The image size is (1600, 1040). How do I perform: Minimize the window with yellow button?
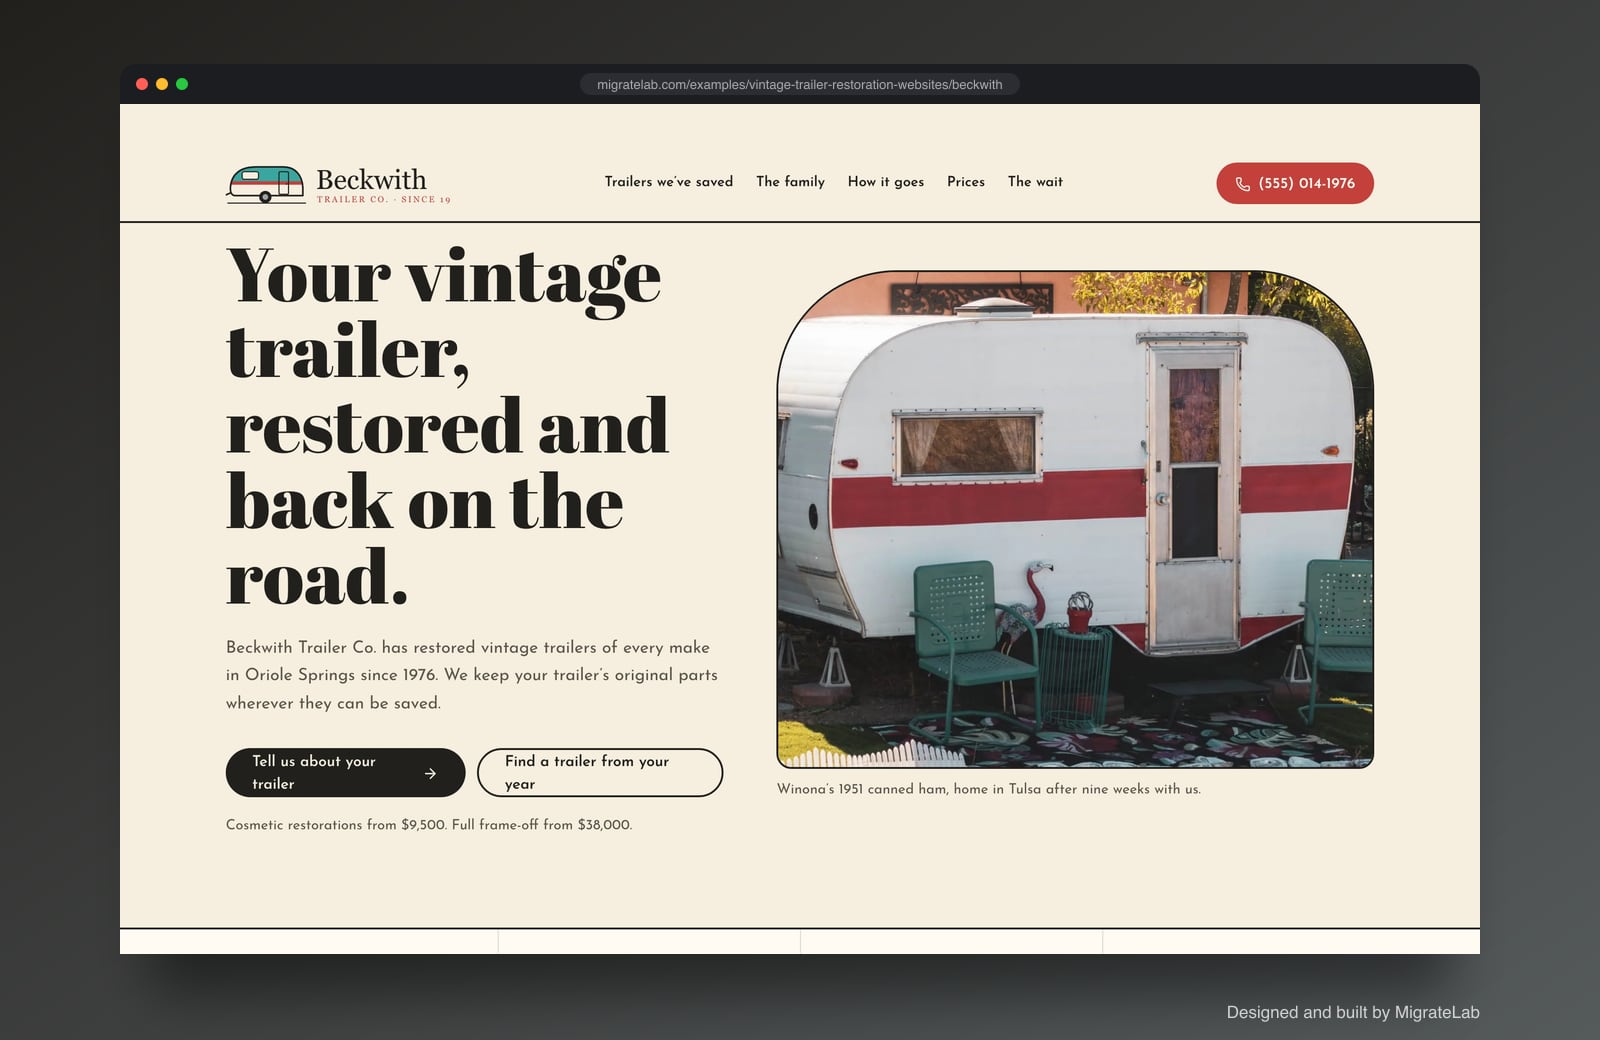(x=162, y=84)
